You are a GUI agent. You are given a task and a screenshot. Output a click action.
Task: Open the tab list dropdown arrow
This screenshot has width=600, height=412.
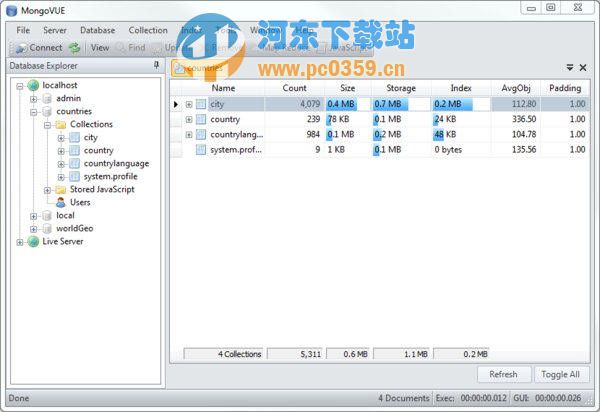pyautogui.click(x=570, y=67)
